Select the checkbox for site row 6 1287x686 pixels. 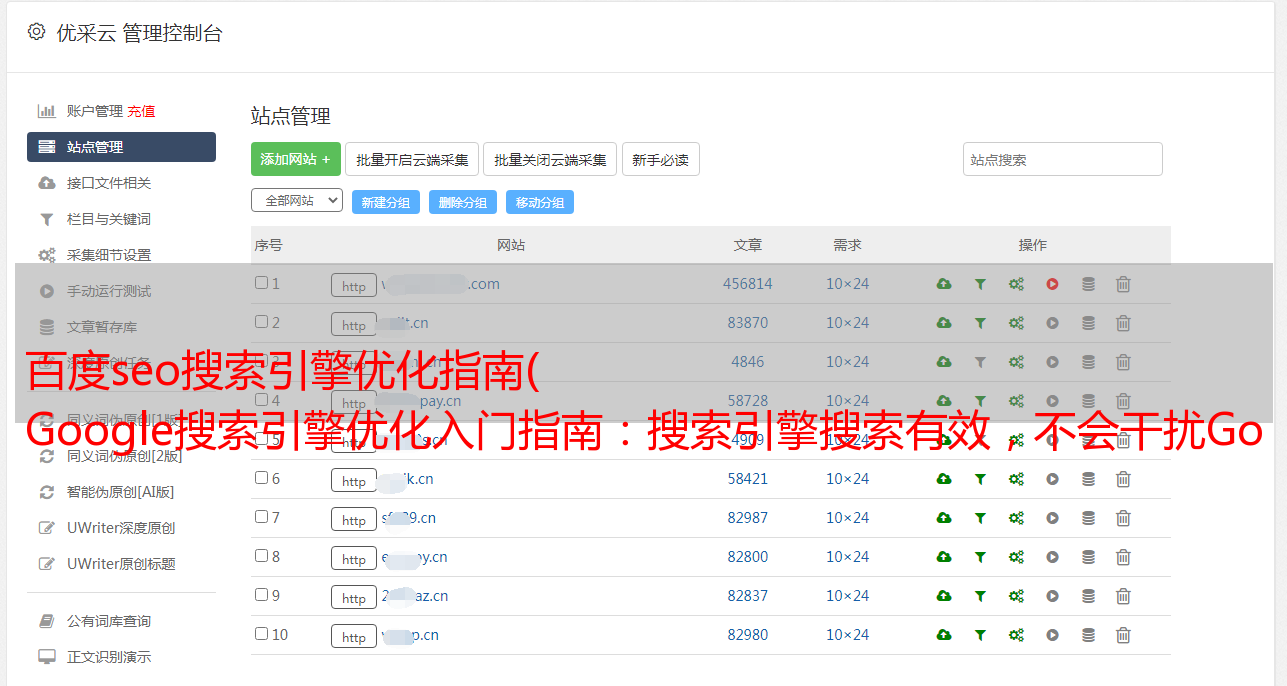(x=261, y=478)
